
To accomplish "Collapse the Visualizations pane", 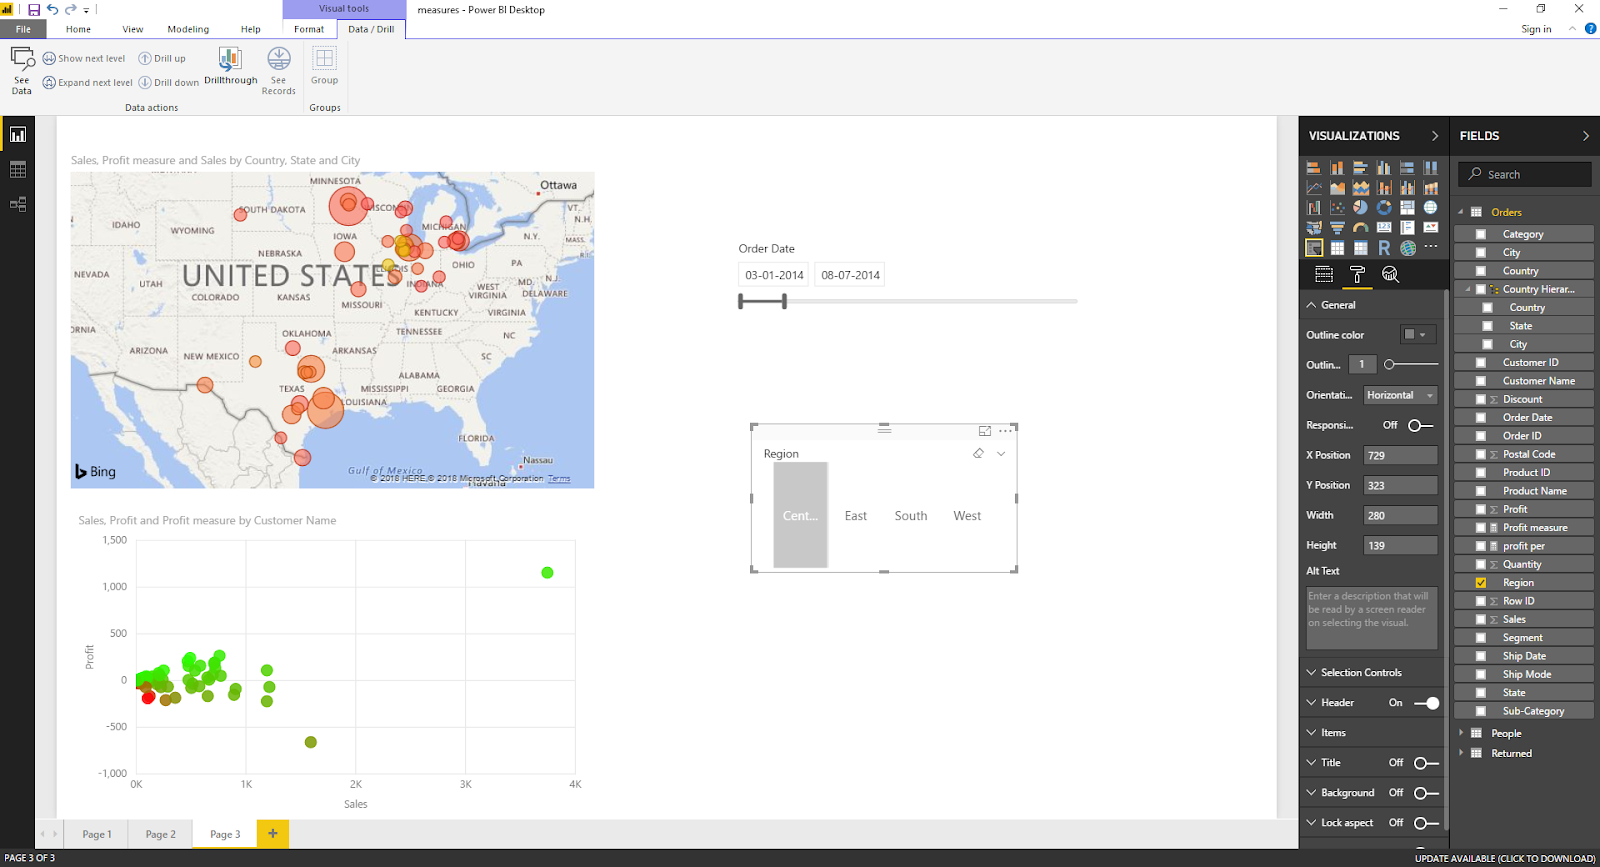I will 1435,136.
